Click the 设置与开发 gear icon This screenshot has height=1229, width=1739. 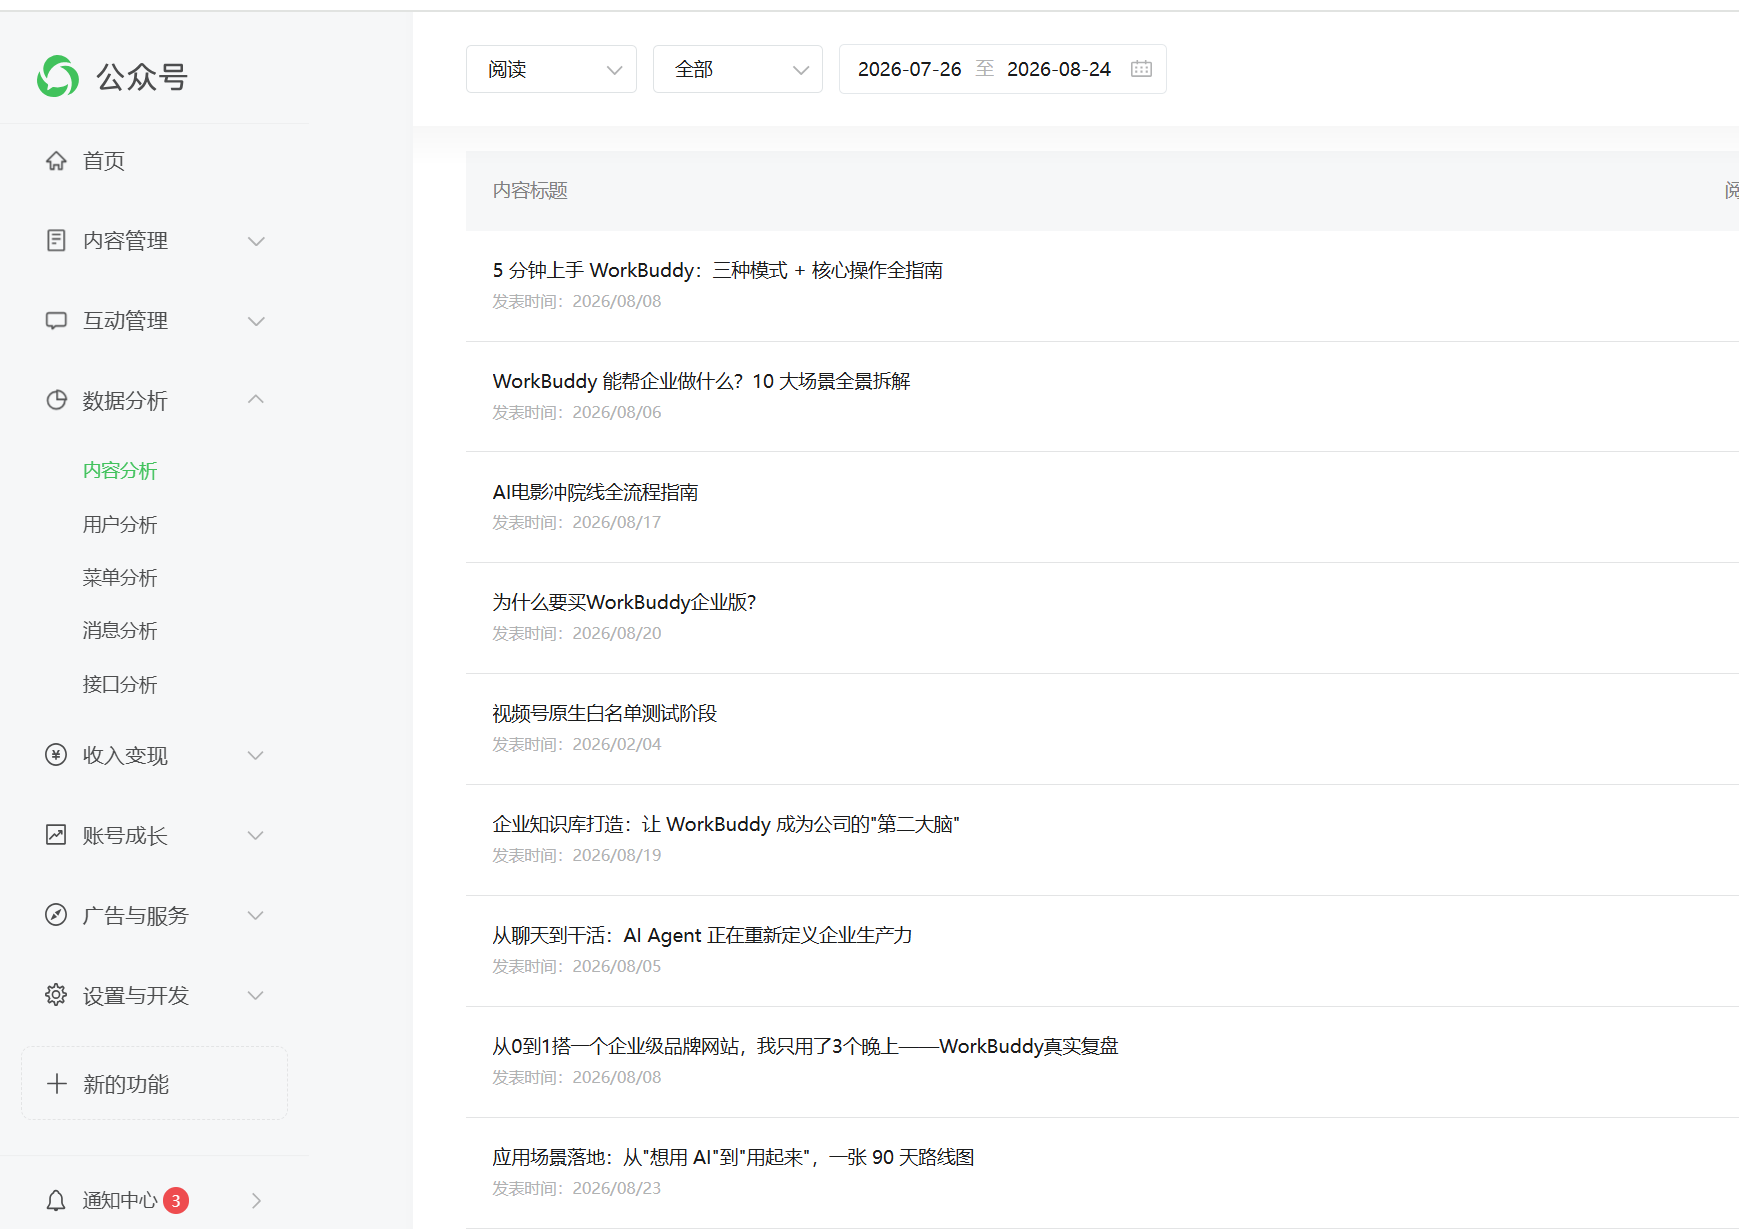point(56,995)
